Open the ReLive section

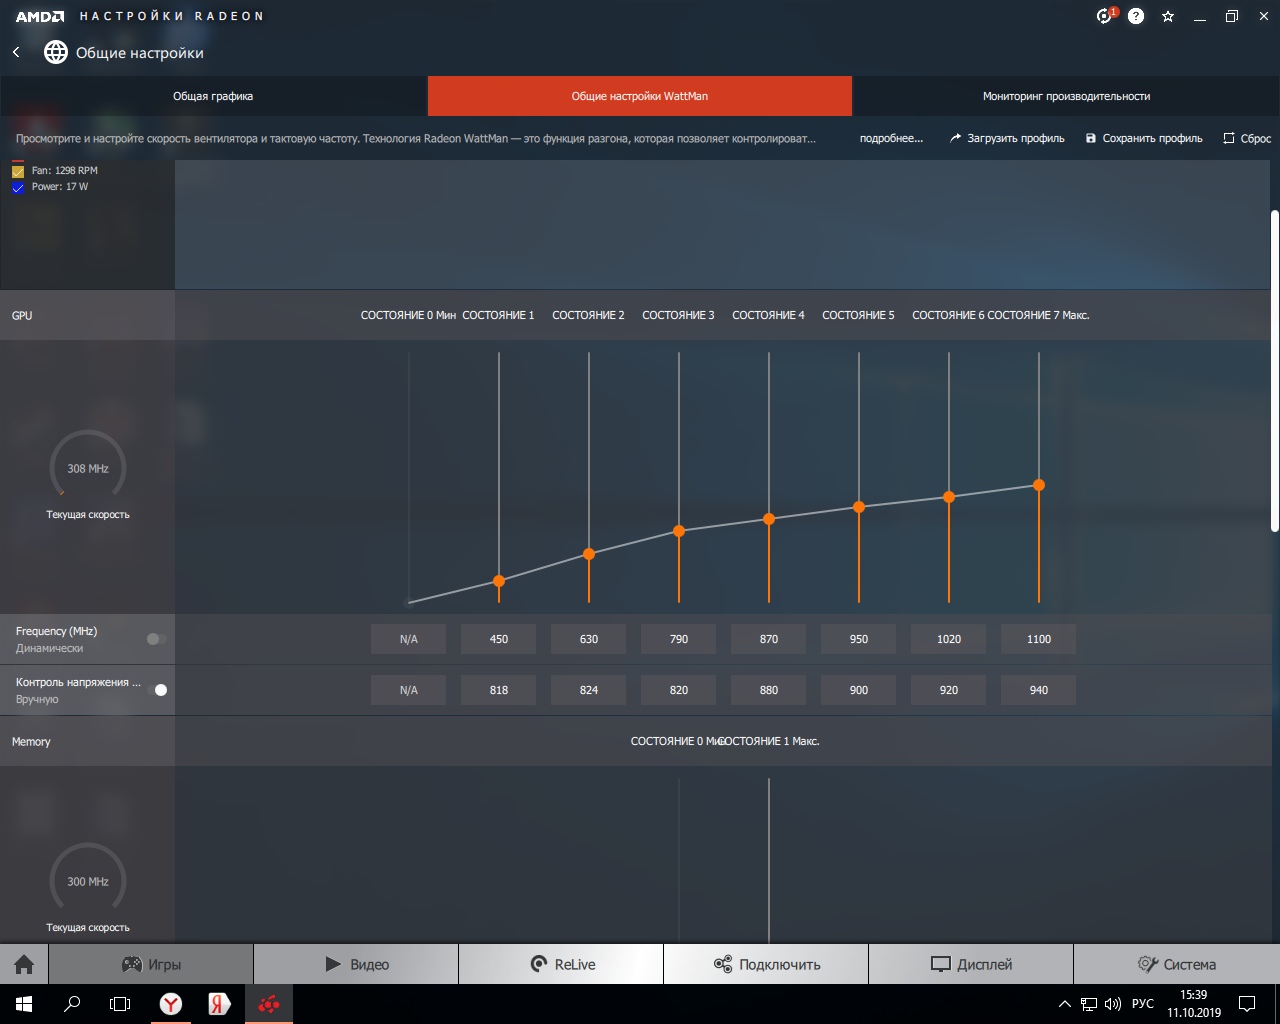pyautogui.click(x=561, y=964)
